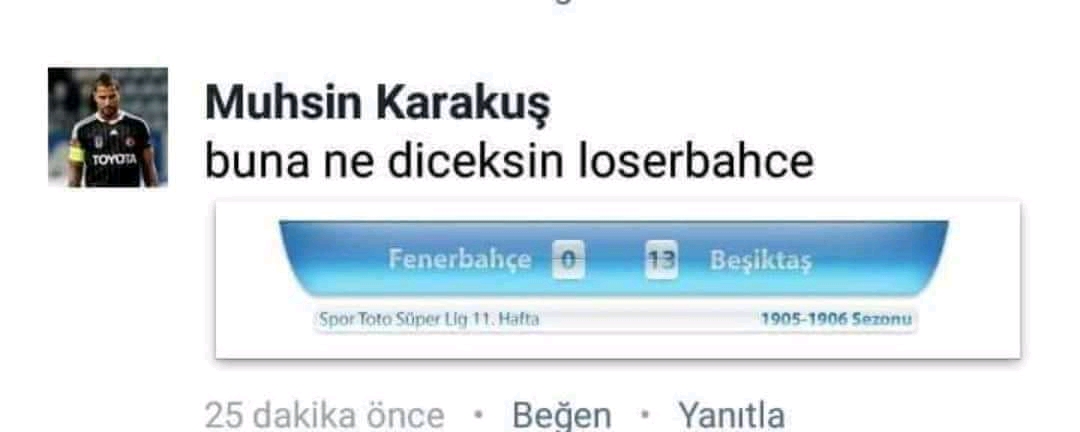Click the dot separator before Beğen
The image size is (1080, 432).
479,415
